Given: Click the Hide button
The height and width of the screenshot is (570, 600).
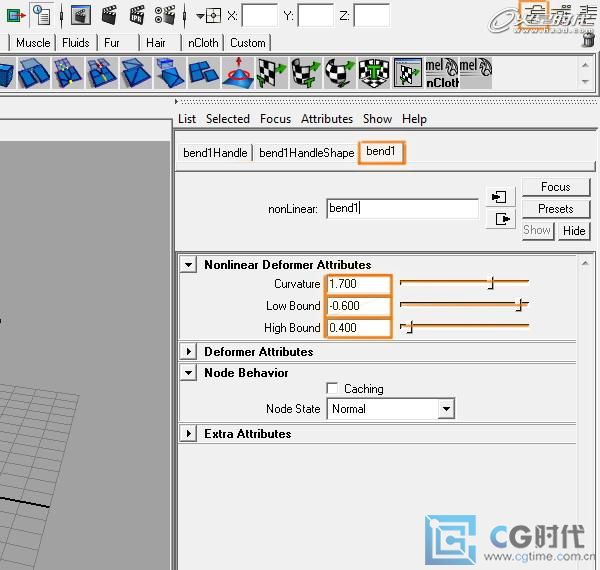Looking at the screenshot, I should 574,231.
